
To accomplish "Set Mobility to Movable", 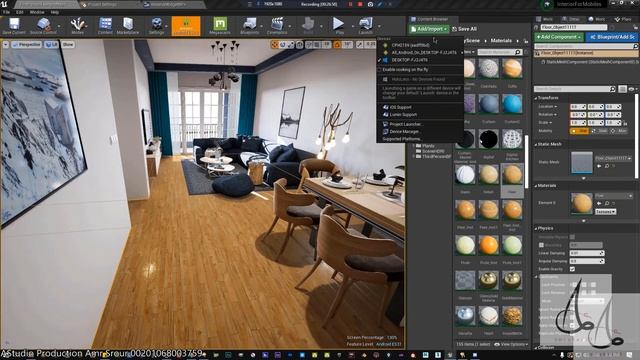I will coord(618,131).
